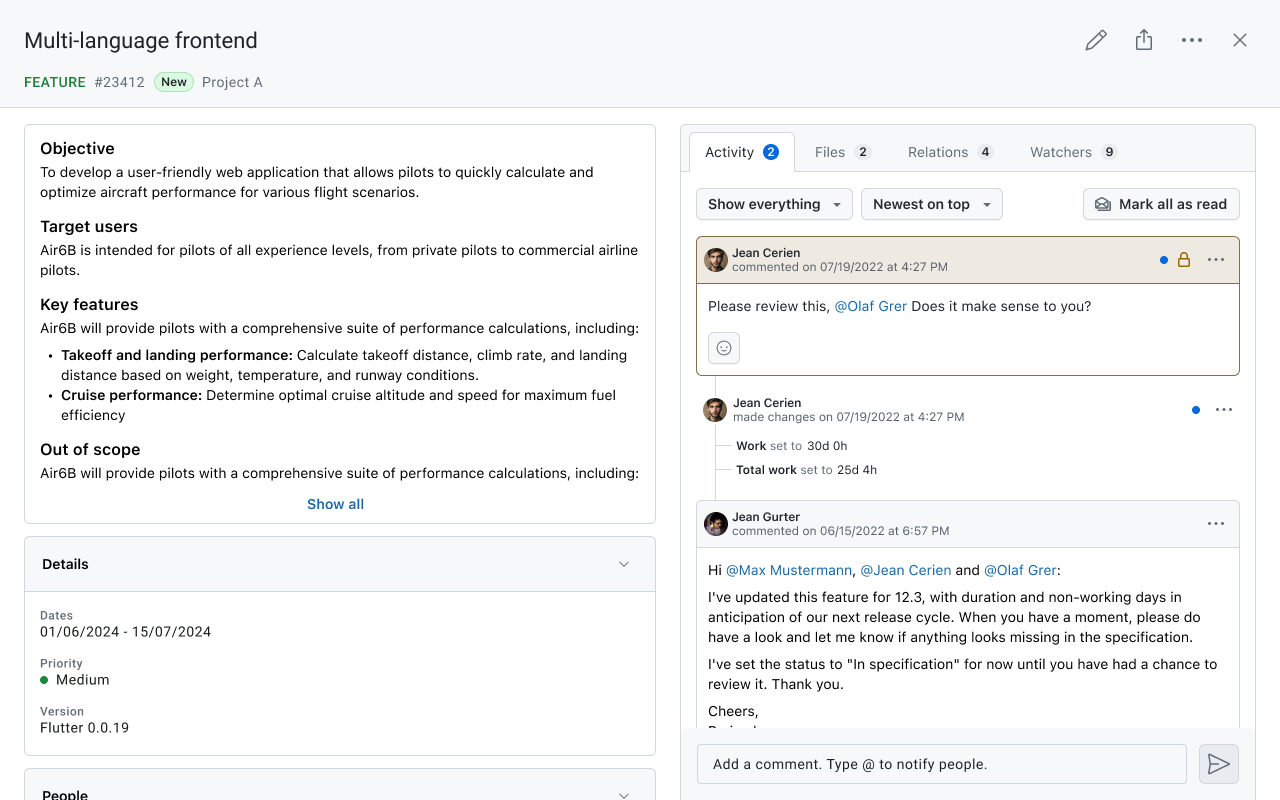Click the send comment arrow icon

pyautogui.click(x=1218, y=764)
